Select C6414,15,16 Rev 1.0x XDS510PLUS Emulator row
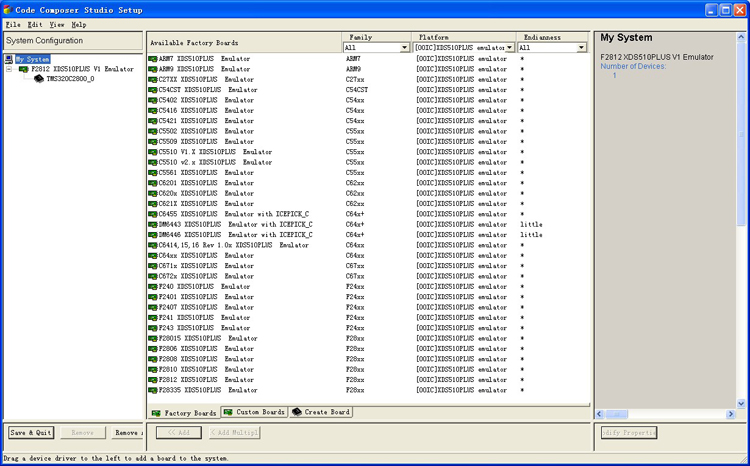This screenshot has height=466, width=750. [x=368, y=245]
